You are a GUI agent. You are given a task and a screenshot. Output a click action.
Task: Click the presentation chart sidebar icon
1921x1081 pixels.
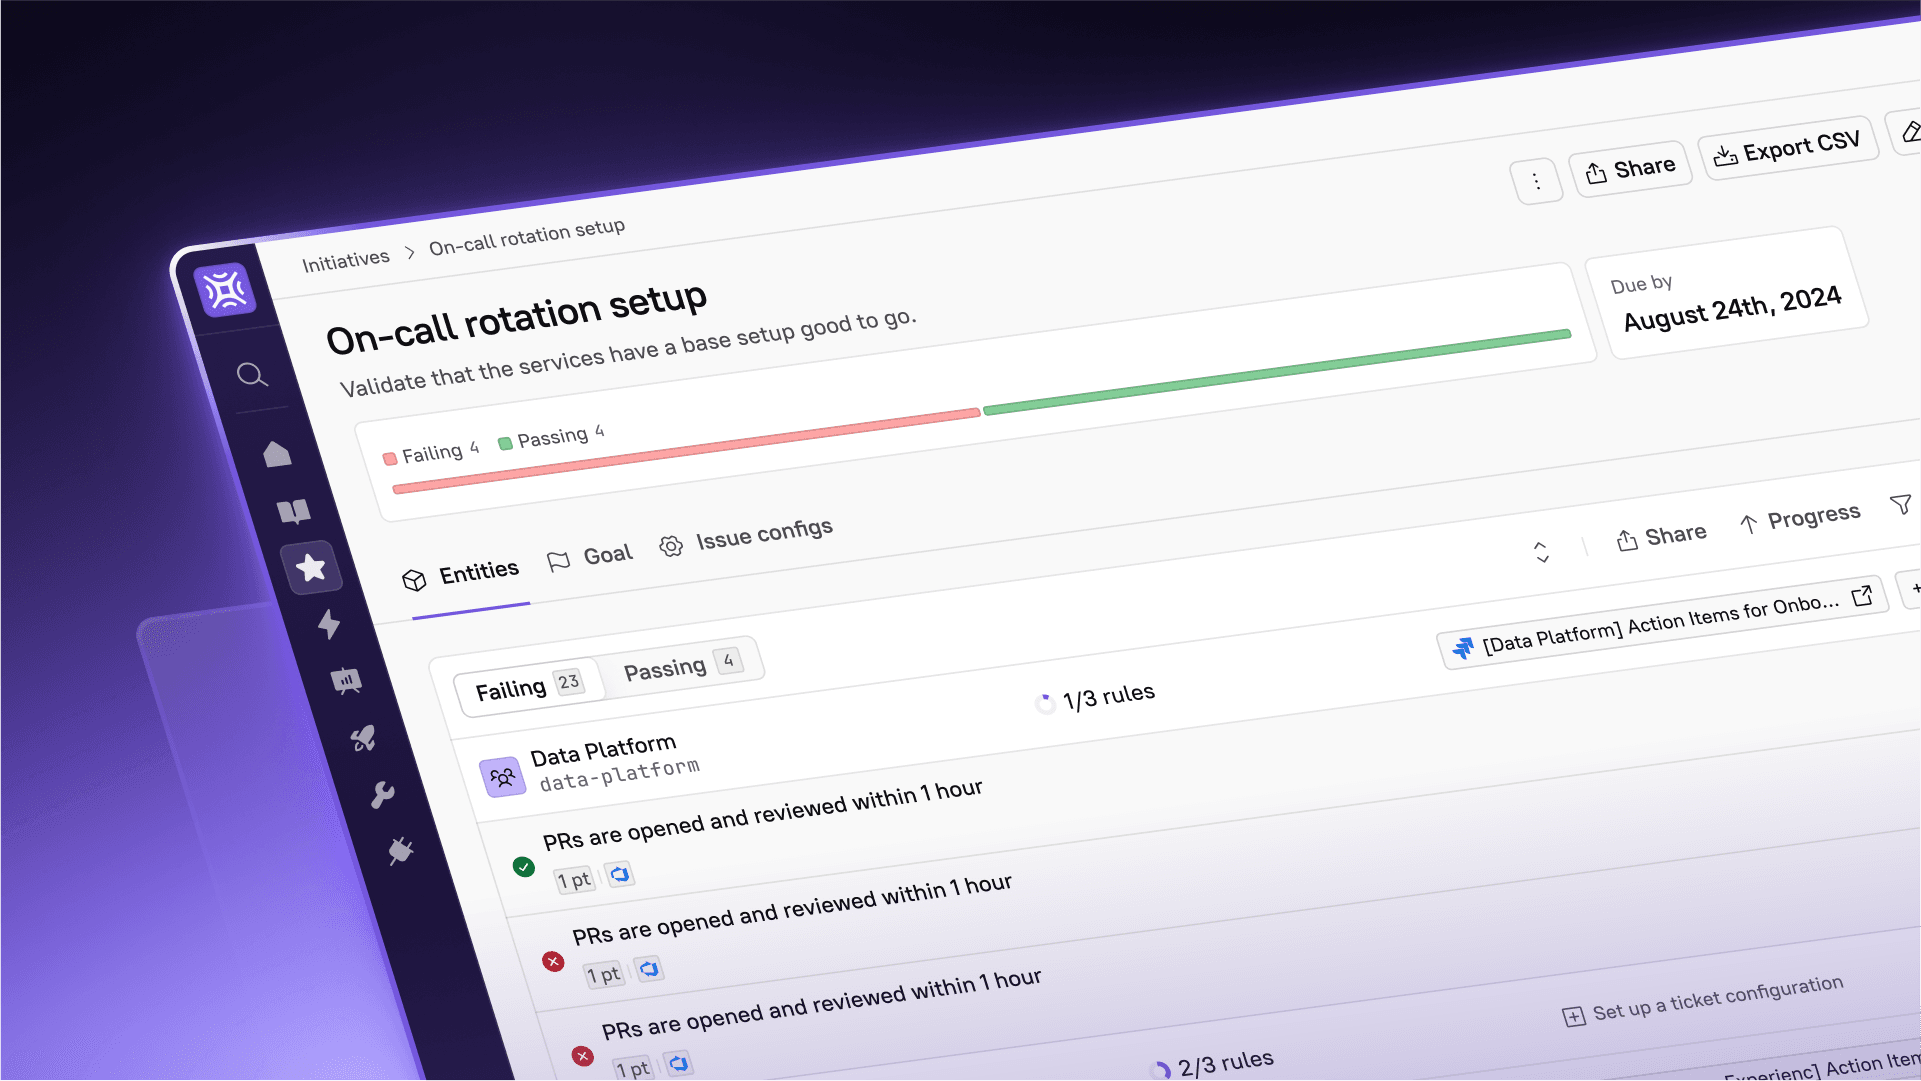(346, 682)
